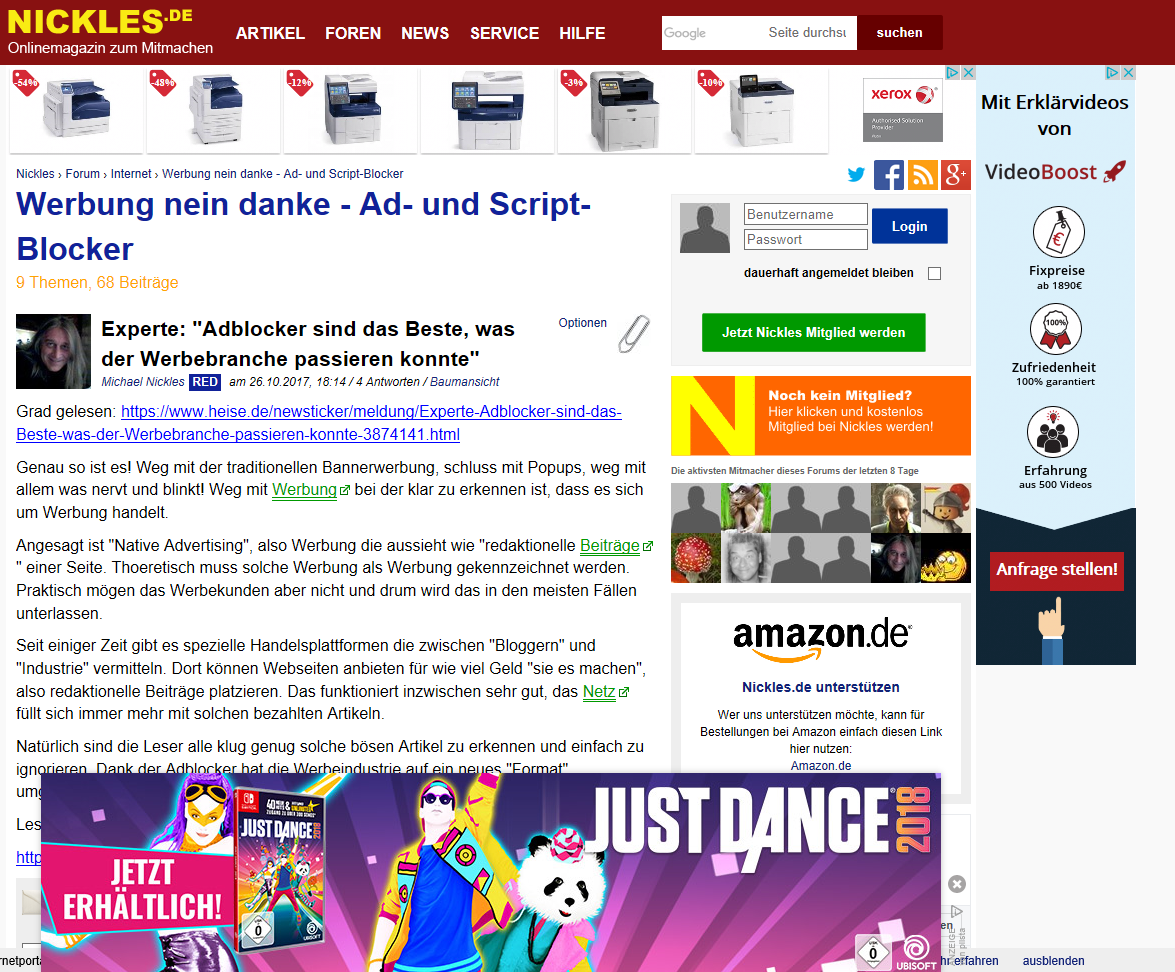The width and height of the screenshot is (1175, 972).
Task: Click Michael Nickles author avatar
Action: (x=53, y=351)
